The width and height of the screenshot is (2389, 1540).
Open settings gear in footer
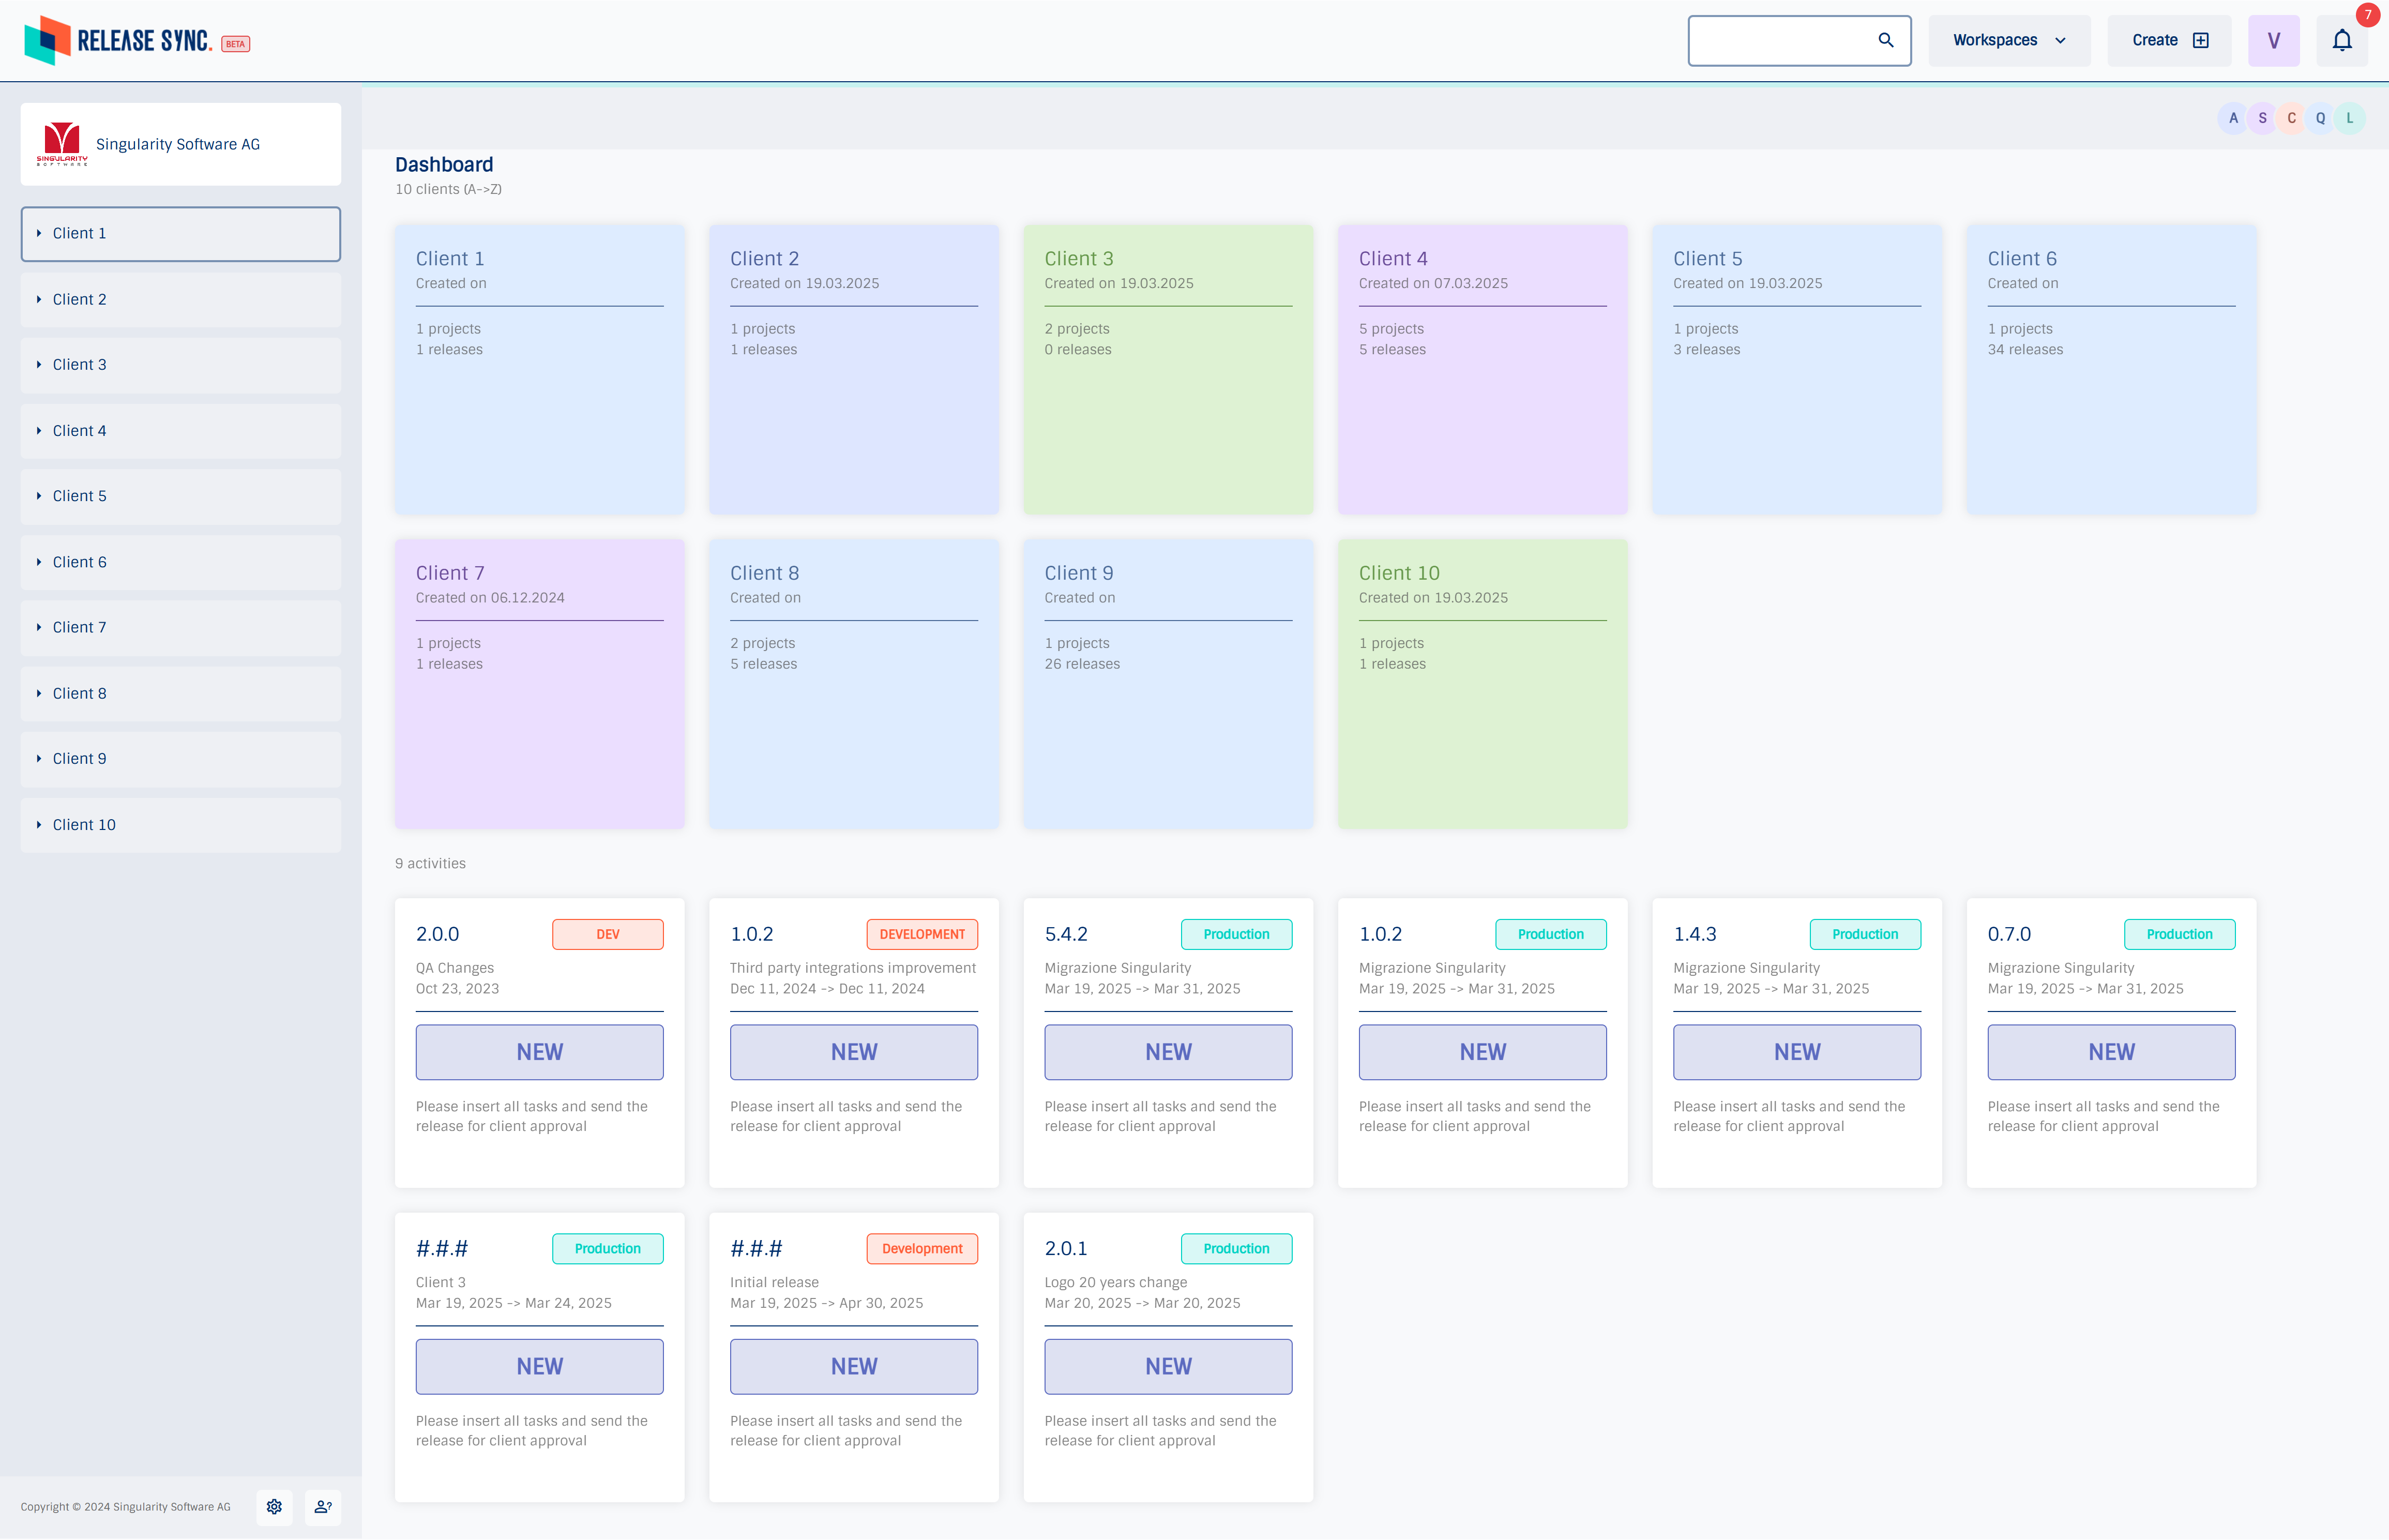[274, 1506]
